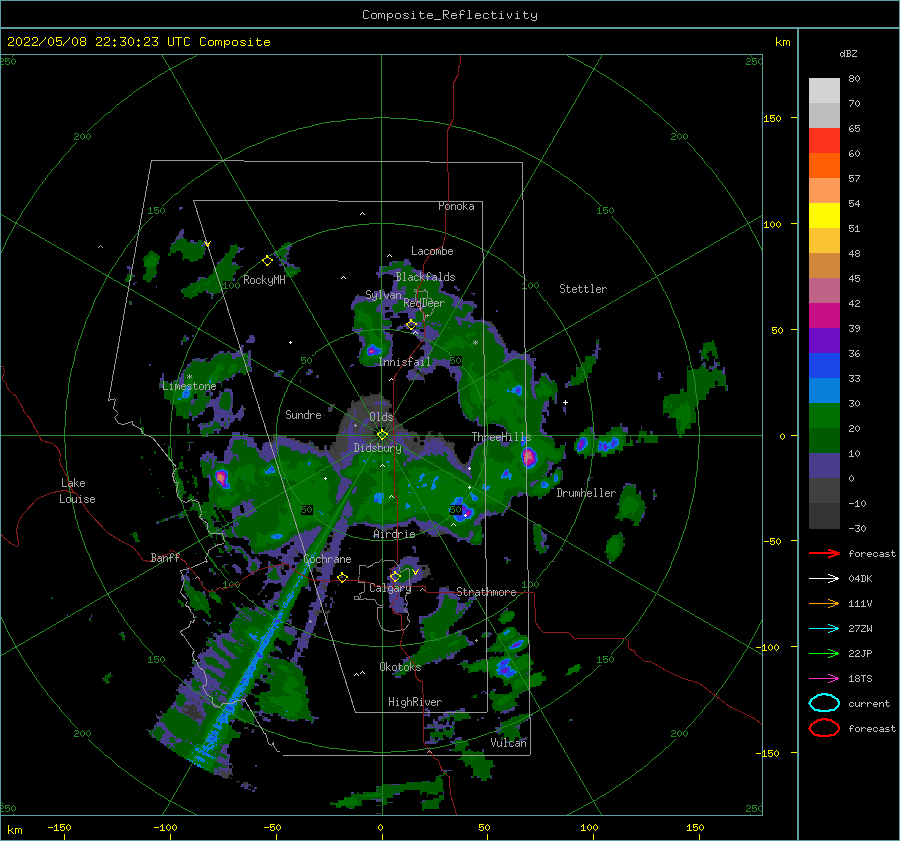Click the yellow diamond marker east of Cochrane
The width and height of the screenshot is (900, 841).
343,578
